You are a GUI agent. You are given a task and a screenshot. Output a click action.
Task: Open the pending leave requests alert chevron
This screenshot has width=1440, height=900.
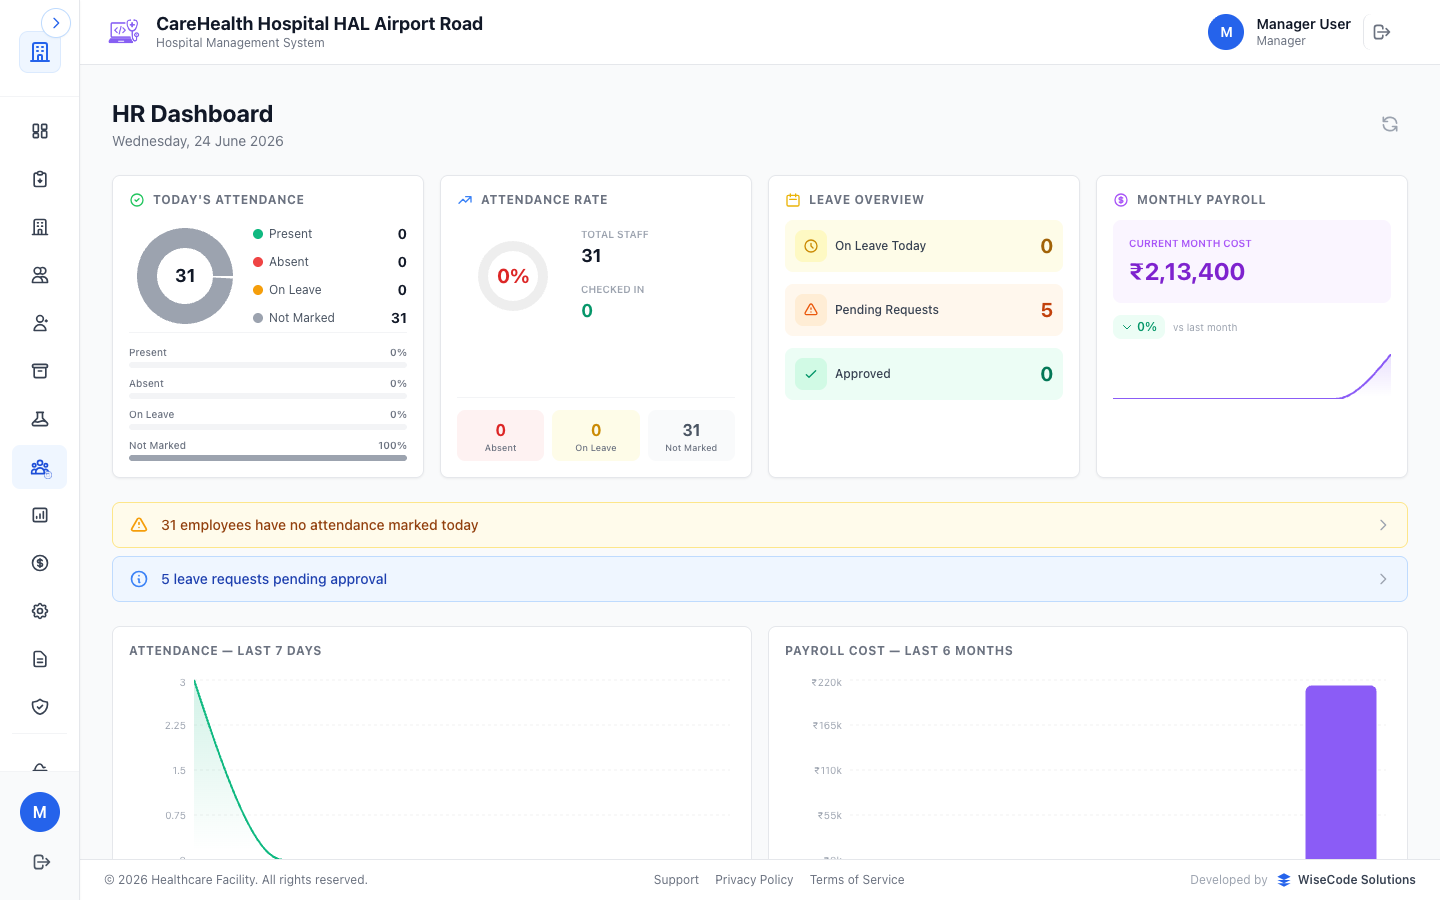(1383, 579)
